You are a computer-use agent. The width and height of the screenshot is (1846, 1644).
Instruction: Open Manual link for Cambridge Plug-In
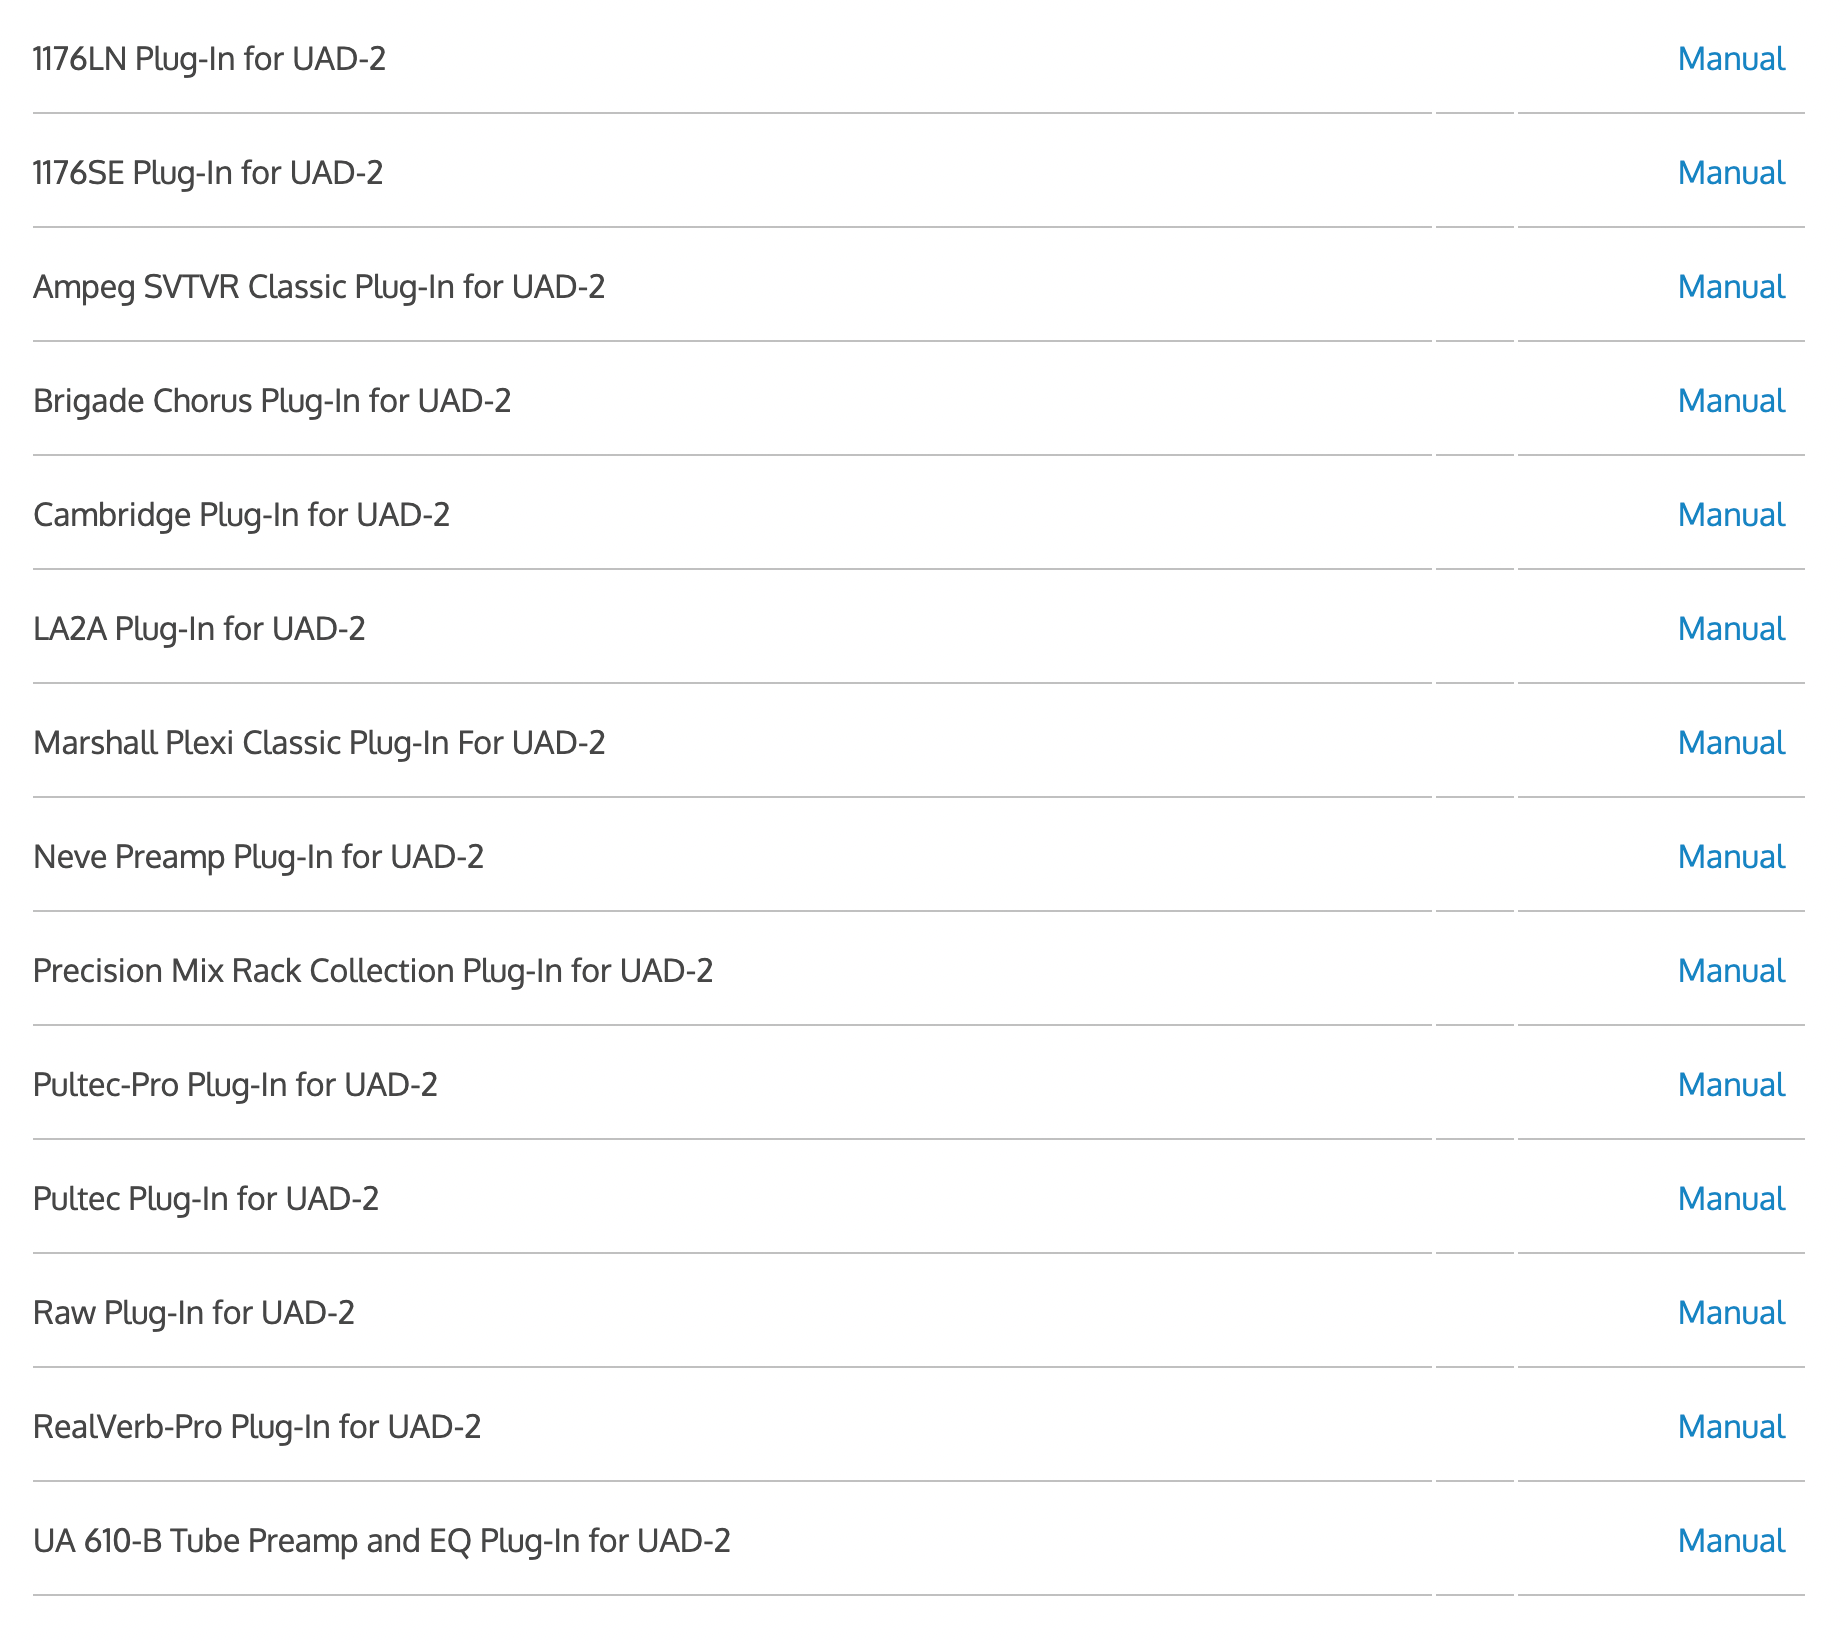coord(1730,515)
